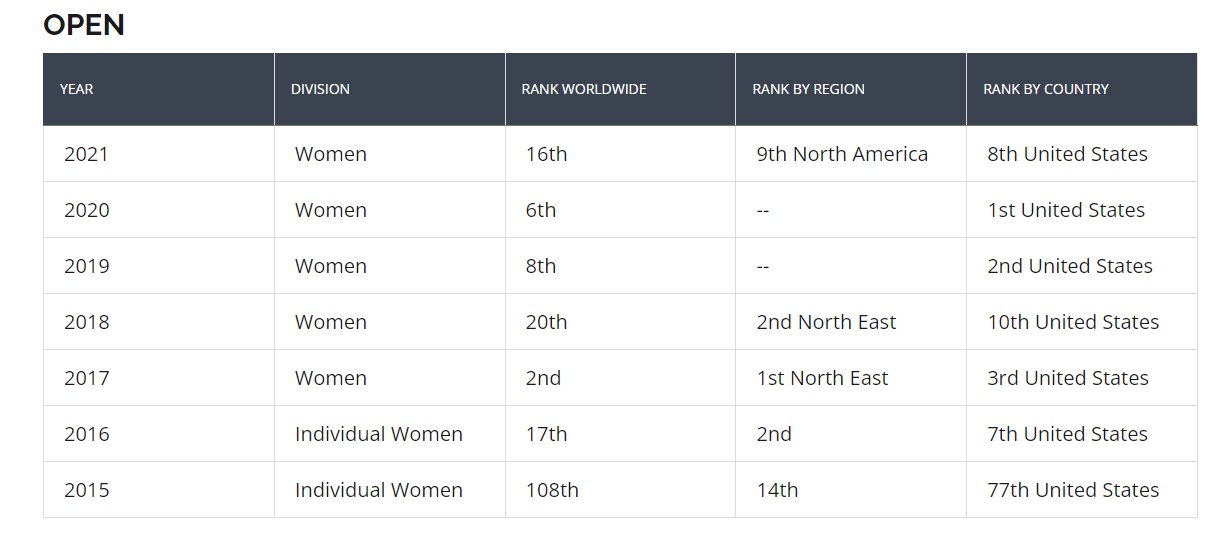Click the DIVISION column header
1217x535 pixels.
320,89
